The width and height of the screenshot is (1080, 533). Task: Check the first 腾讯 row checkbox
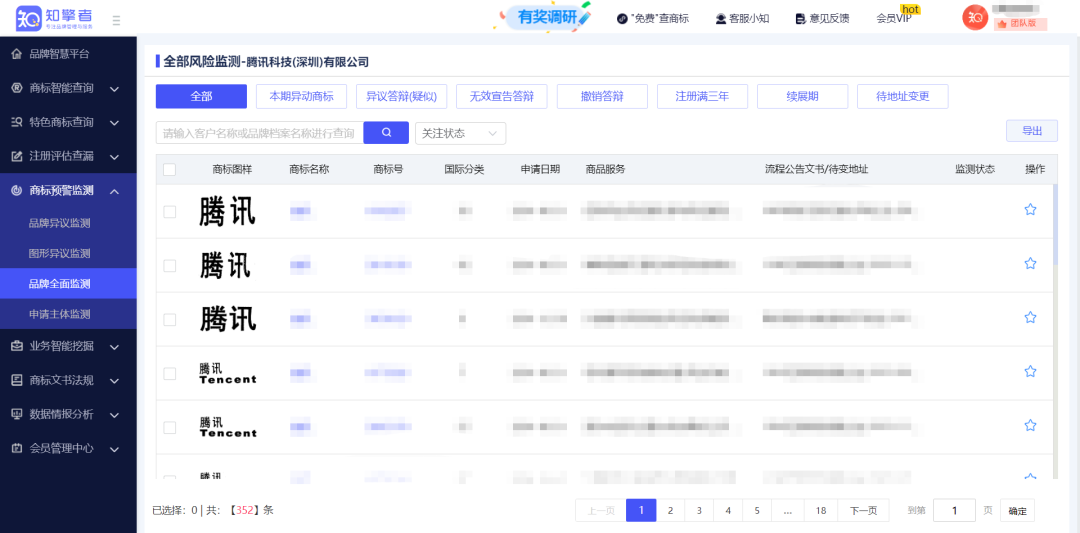click(169, 212)
